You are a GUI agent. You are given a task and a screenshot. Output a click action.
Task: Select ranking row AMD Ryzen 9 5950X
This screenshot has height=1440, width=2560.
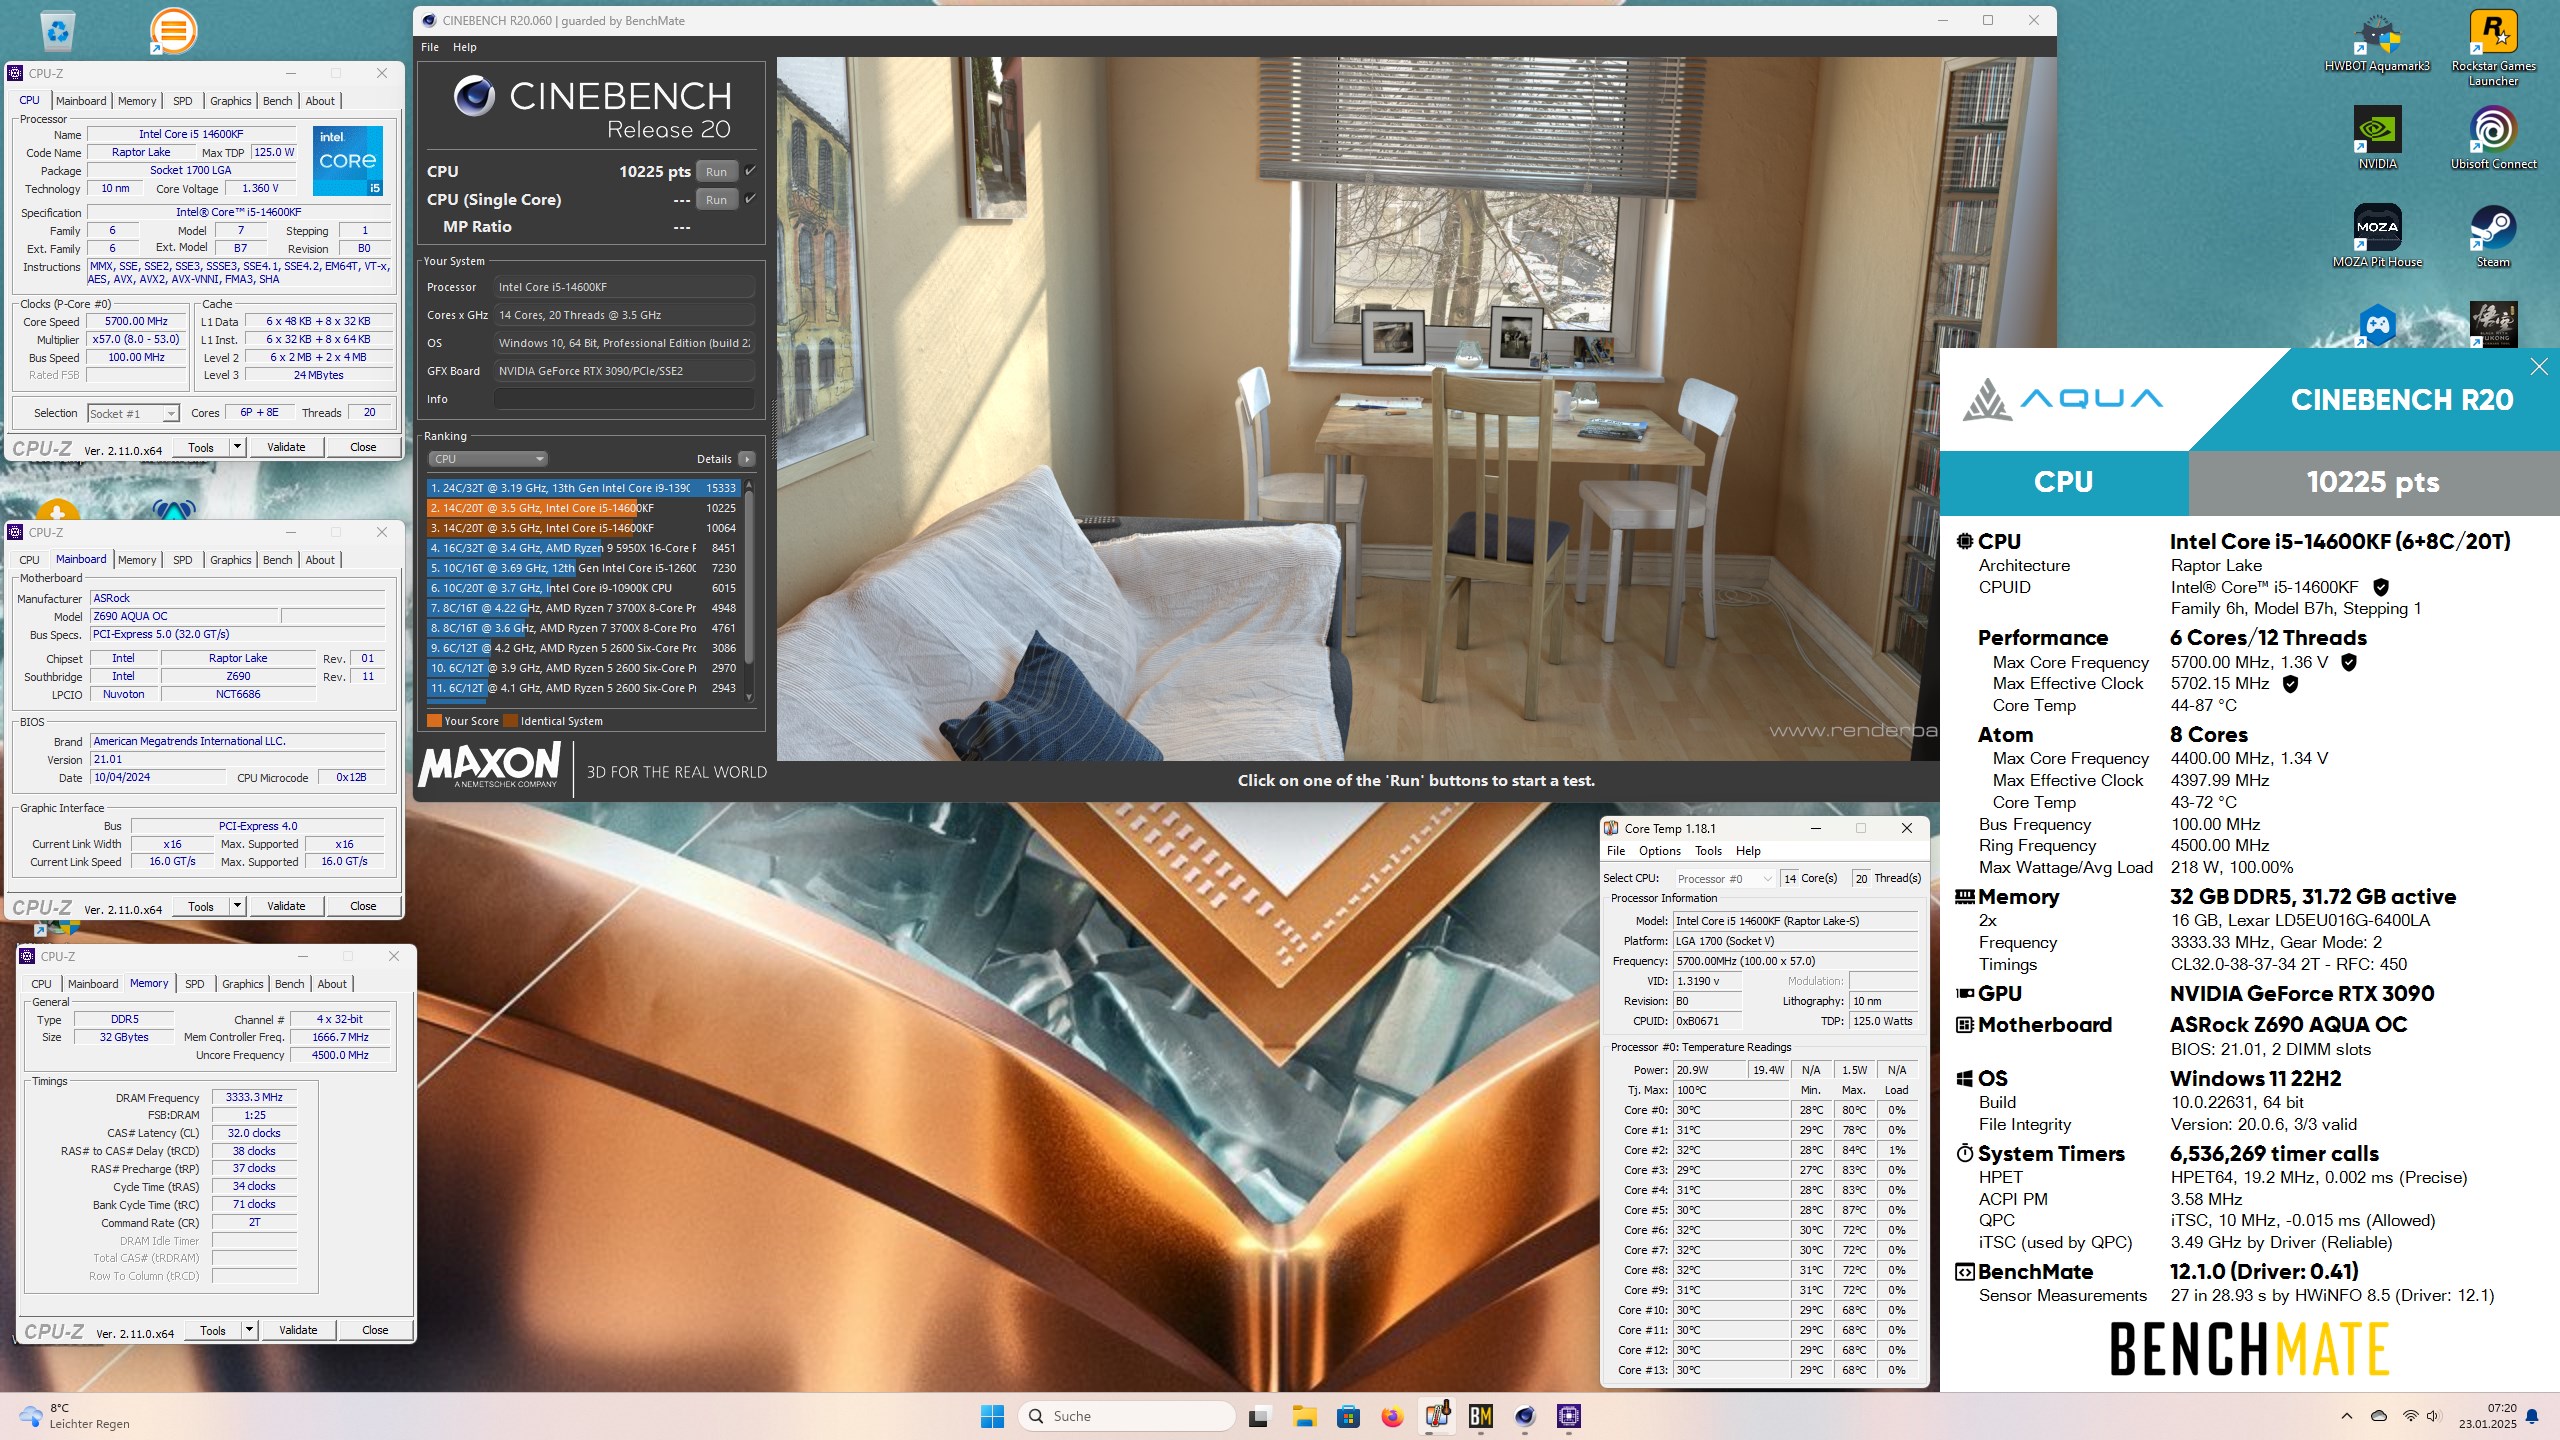(584, 548)
